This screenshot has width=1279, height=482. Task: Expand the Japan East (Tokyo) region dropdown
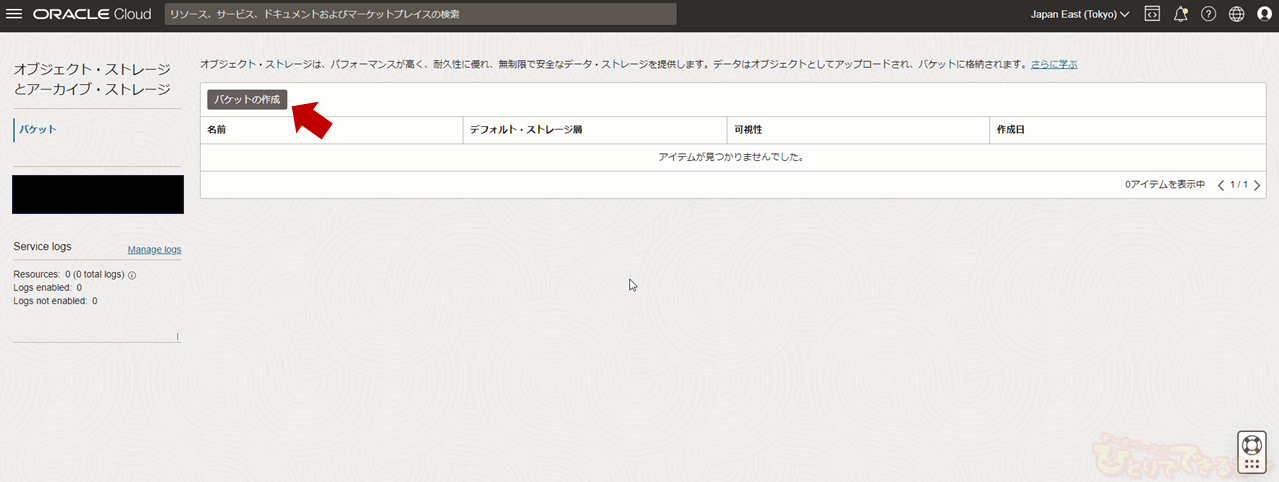1079,14
